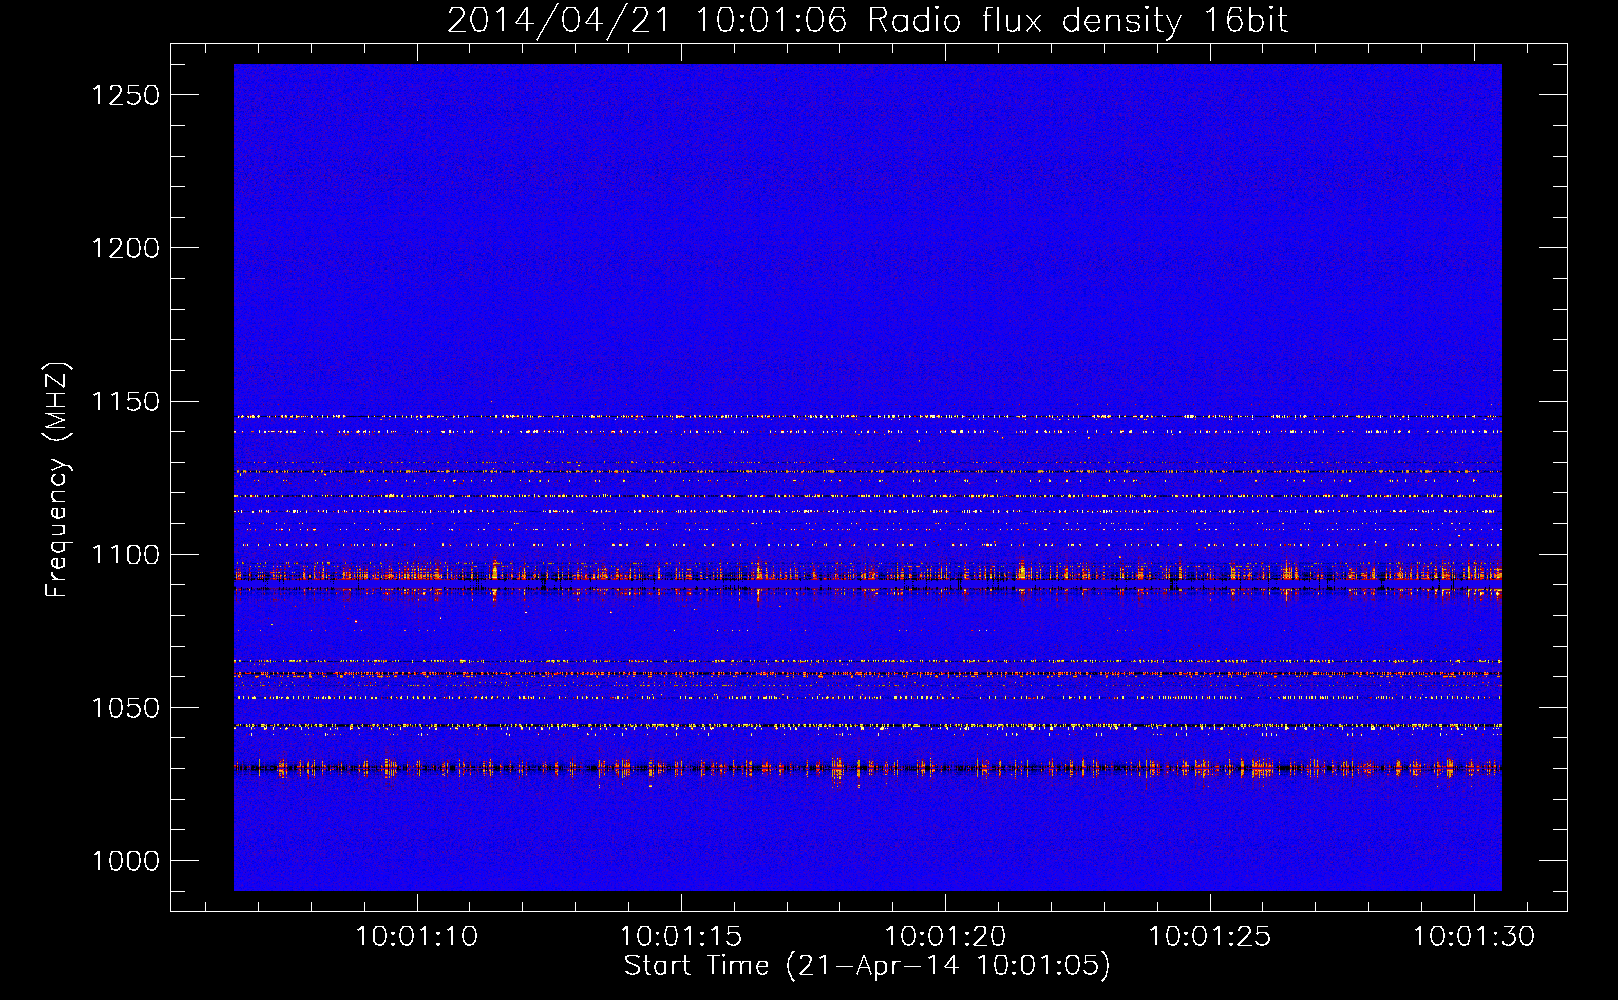Click the 1250 frequency tick label
Image resolution: width=1618 pixels, height=1000 pixels.
tap(126, 95)
